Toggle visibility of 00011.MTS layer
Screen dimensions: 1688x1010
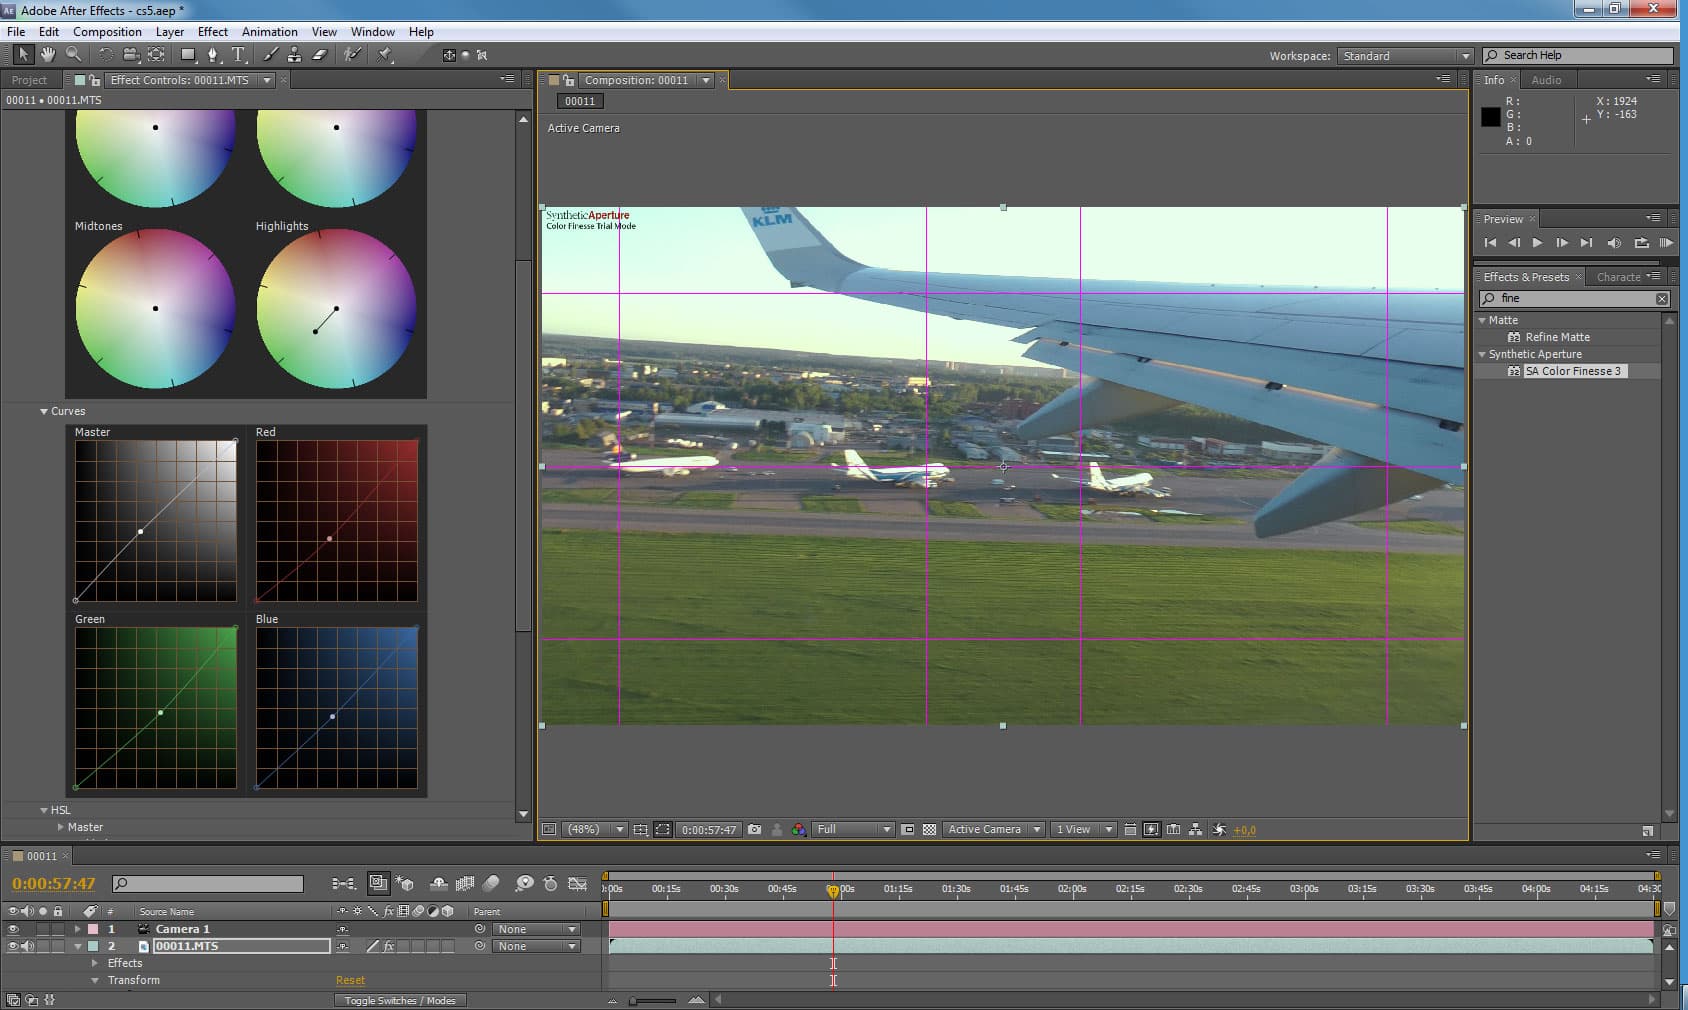tap(13, 946)
